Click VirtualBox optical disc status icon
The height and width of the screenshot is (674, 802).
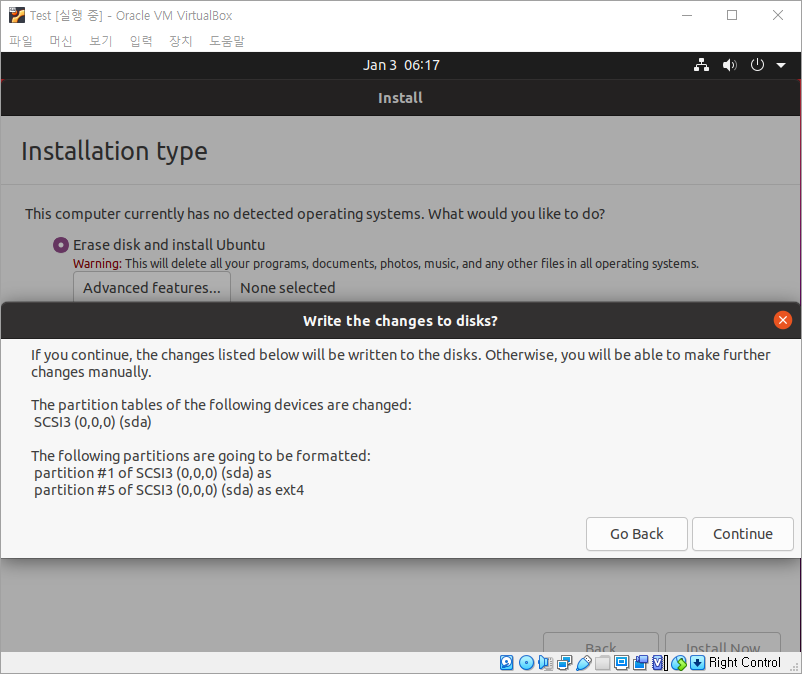[x=526, y=662]
